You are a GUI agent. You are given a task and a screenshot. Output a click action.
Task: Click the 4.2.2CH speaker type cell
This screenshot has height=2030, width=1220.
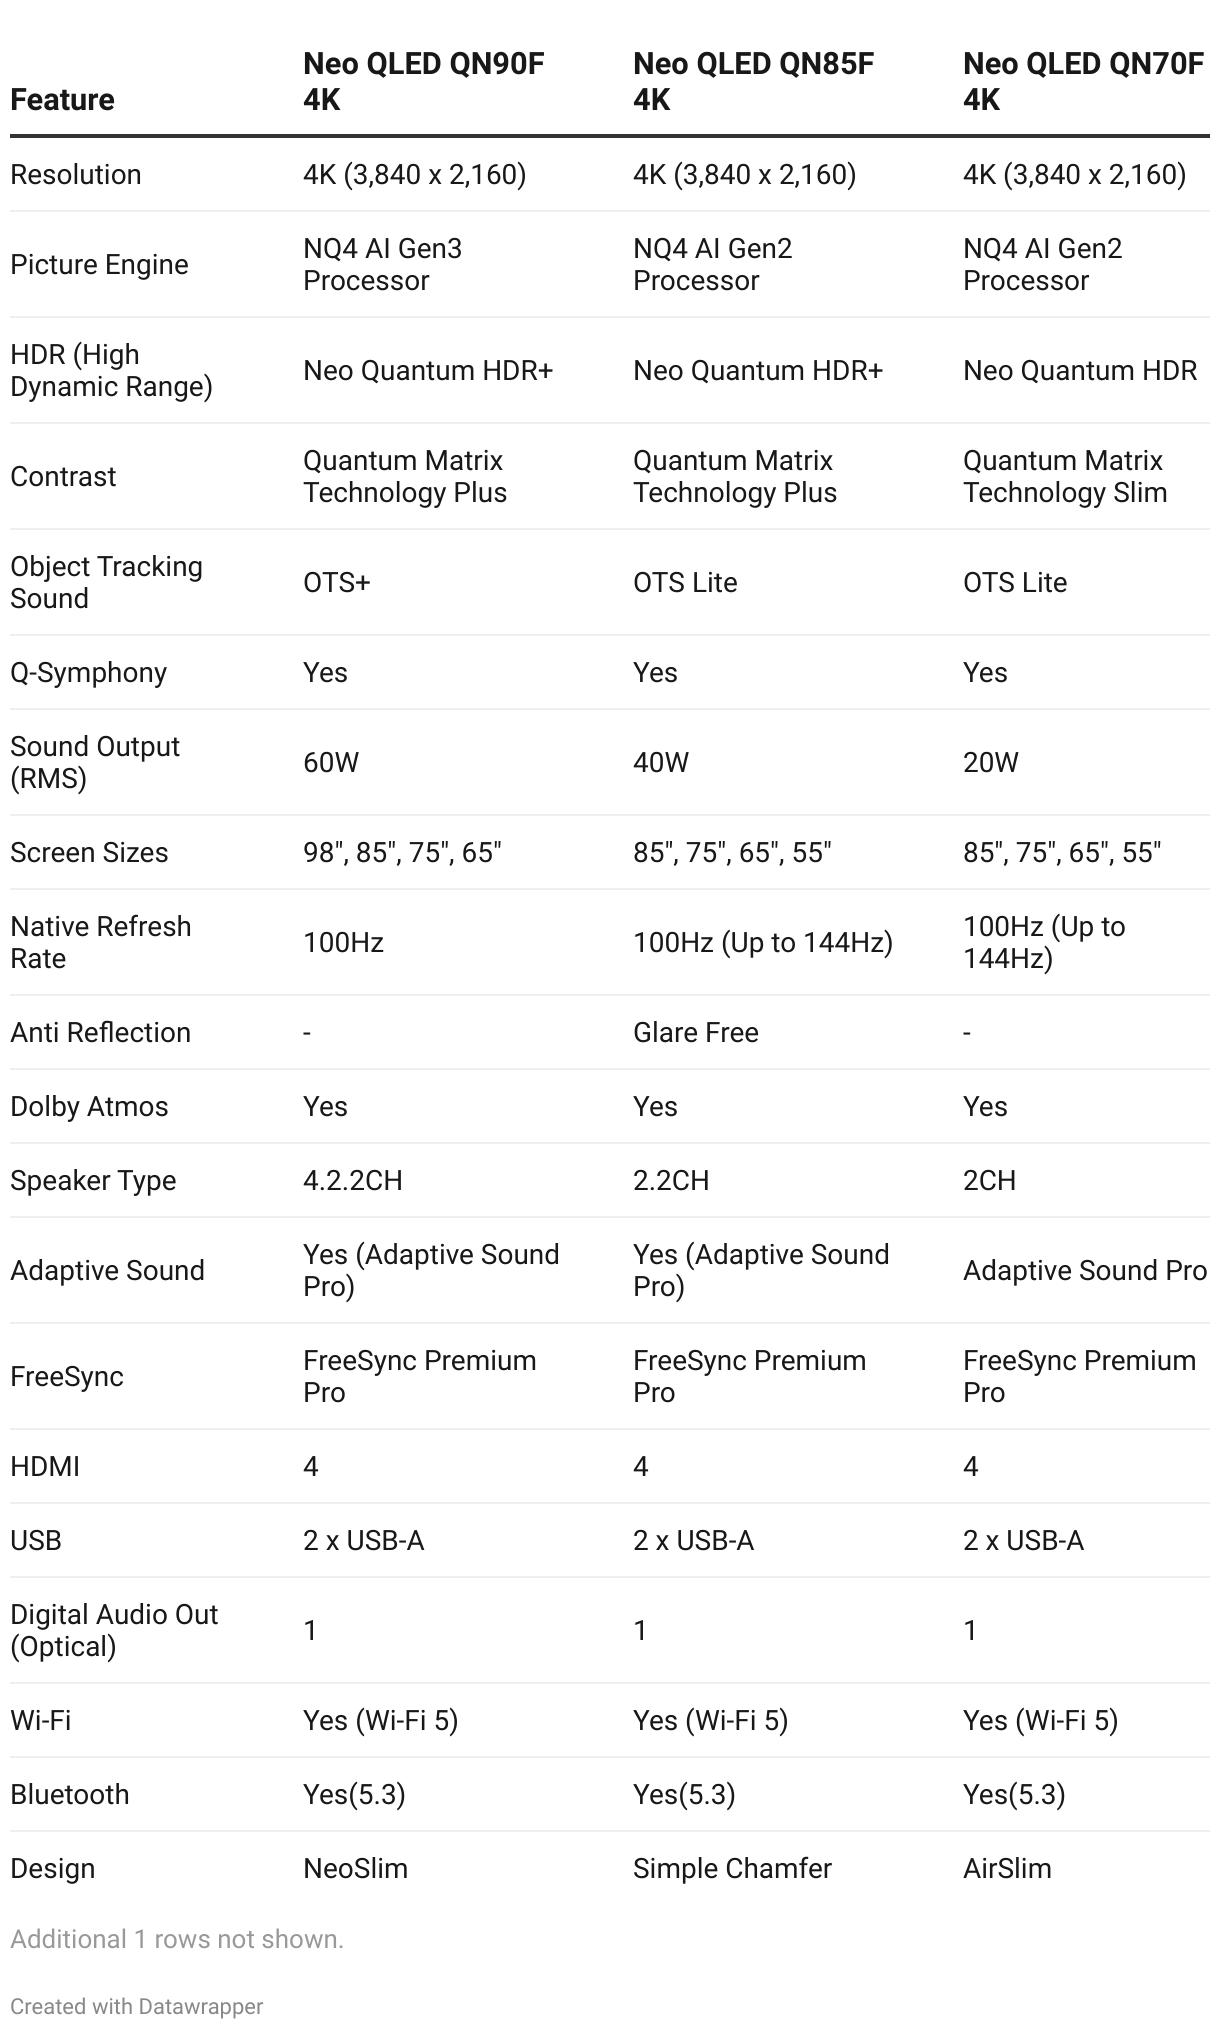353,1180
